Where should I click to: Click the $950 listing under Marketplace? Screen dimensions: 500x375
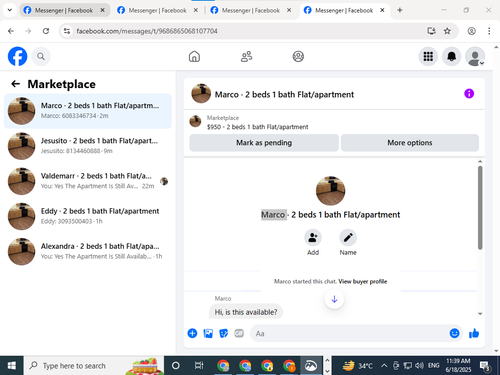pos(257,127)
